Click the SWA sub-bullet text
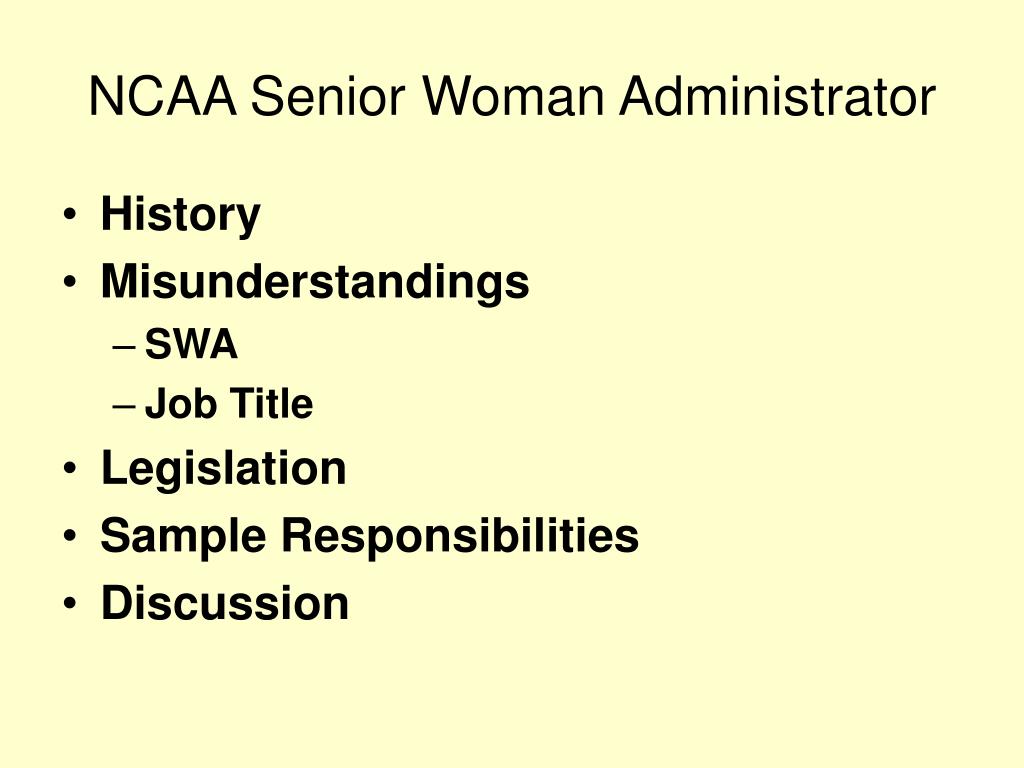This screenshot has height=768, width=1024. pyautogui.click(x=191, y=344)
